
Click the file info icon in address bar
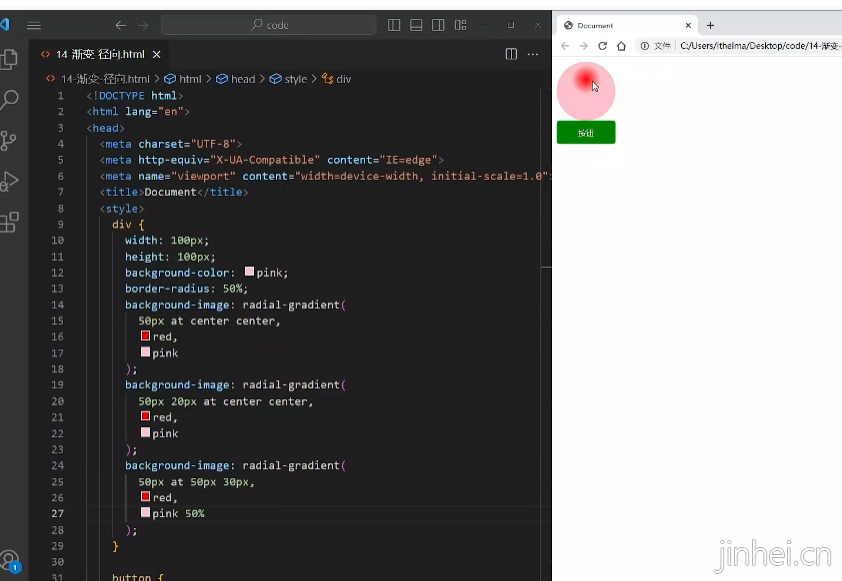point(644,46)
